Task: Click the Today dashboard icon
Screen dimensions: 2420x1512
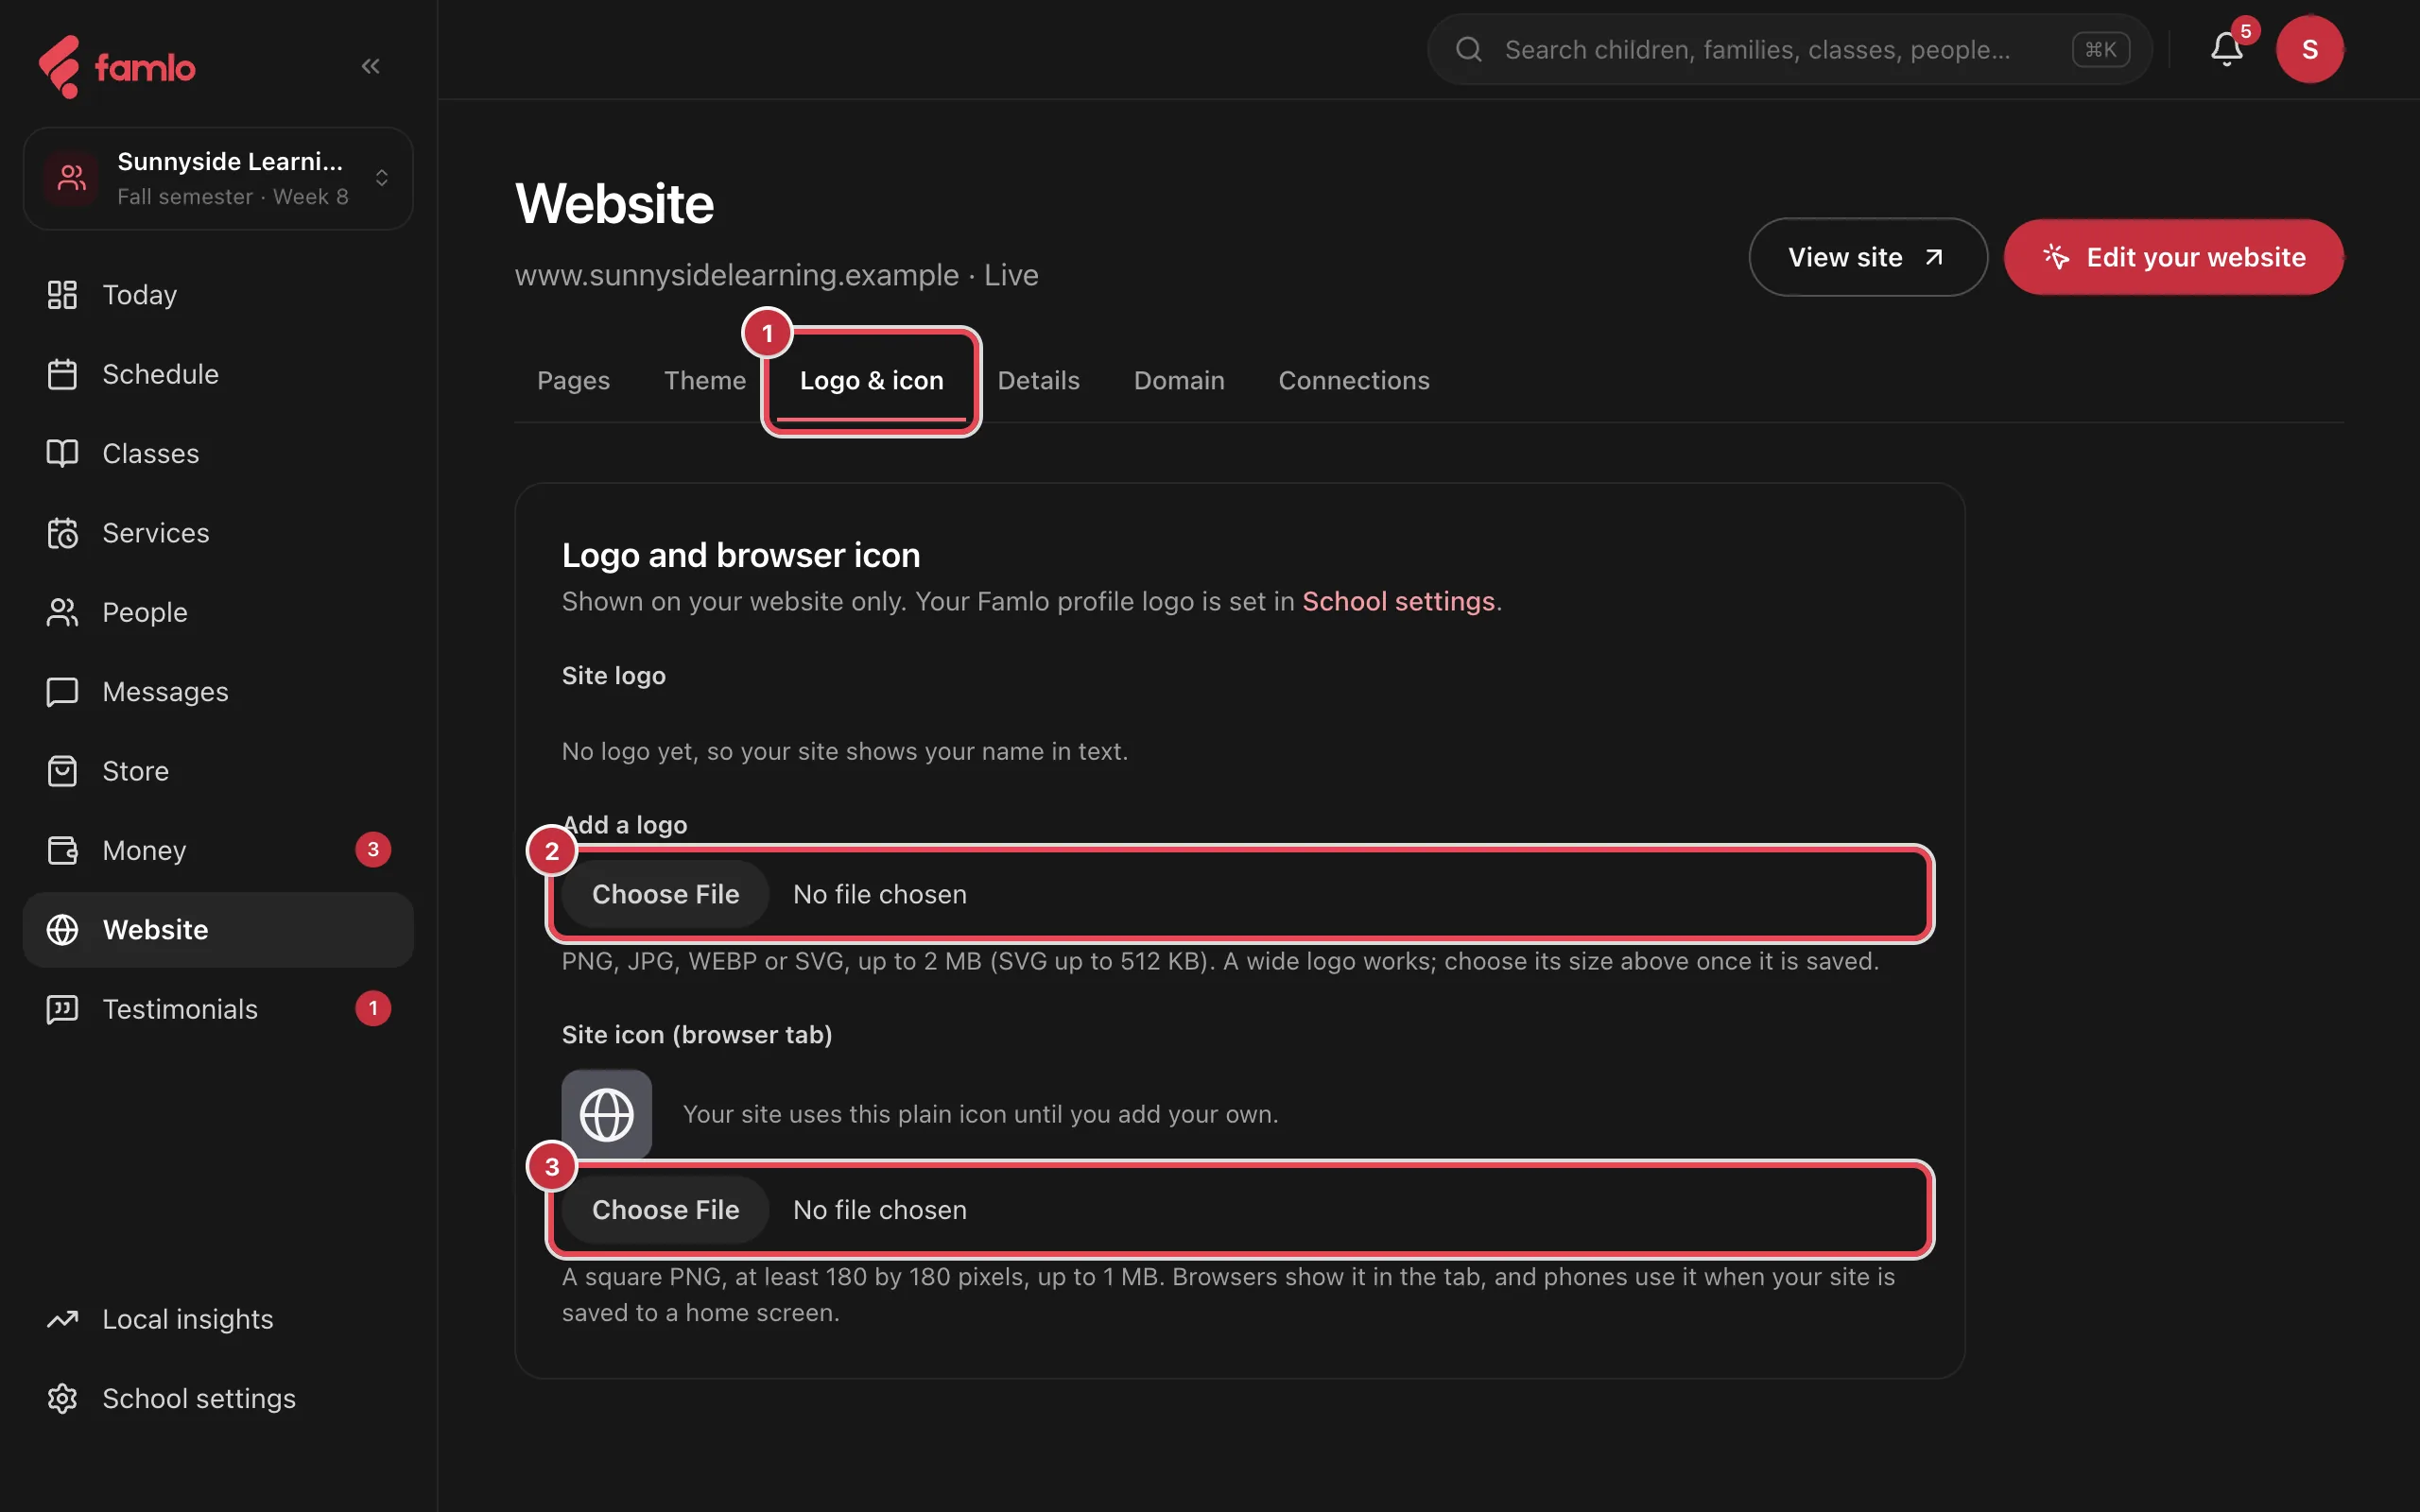Action: 62,295
